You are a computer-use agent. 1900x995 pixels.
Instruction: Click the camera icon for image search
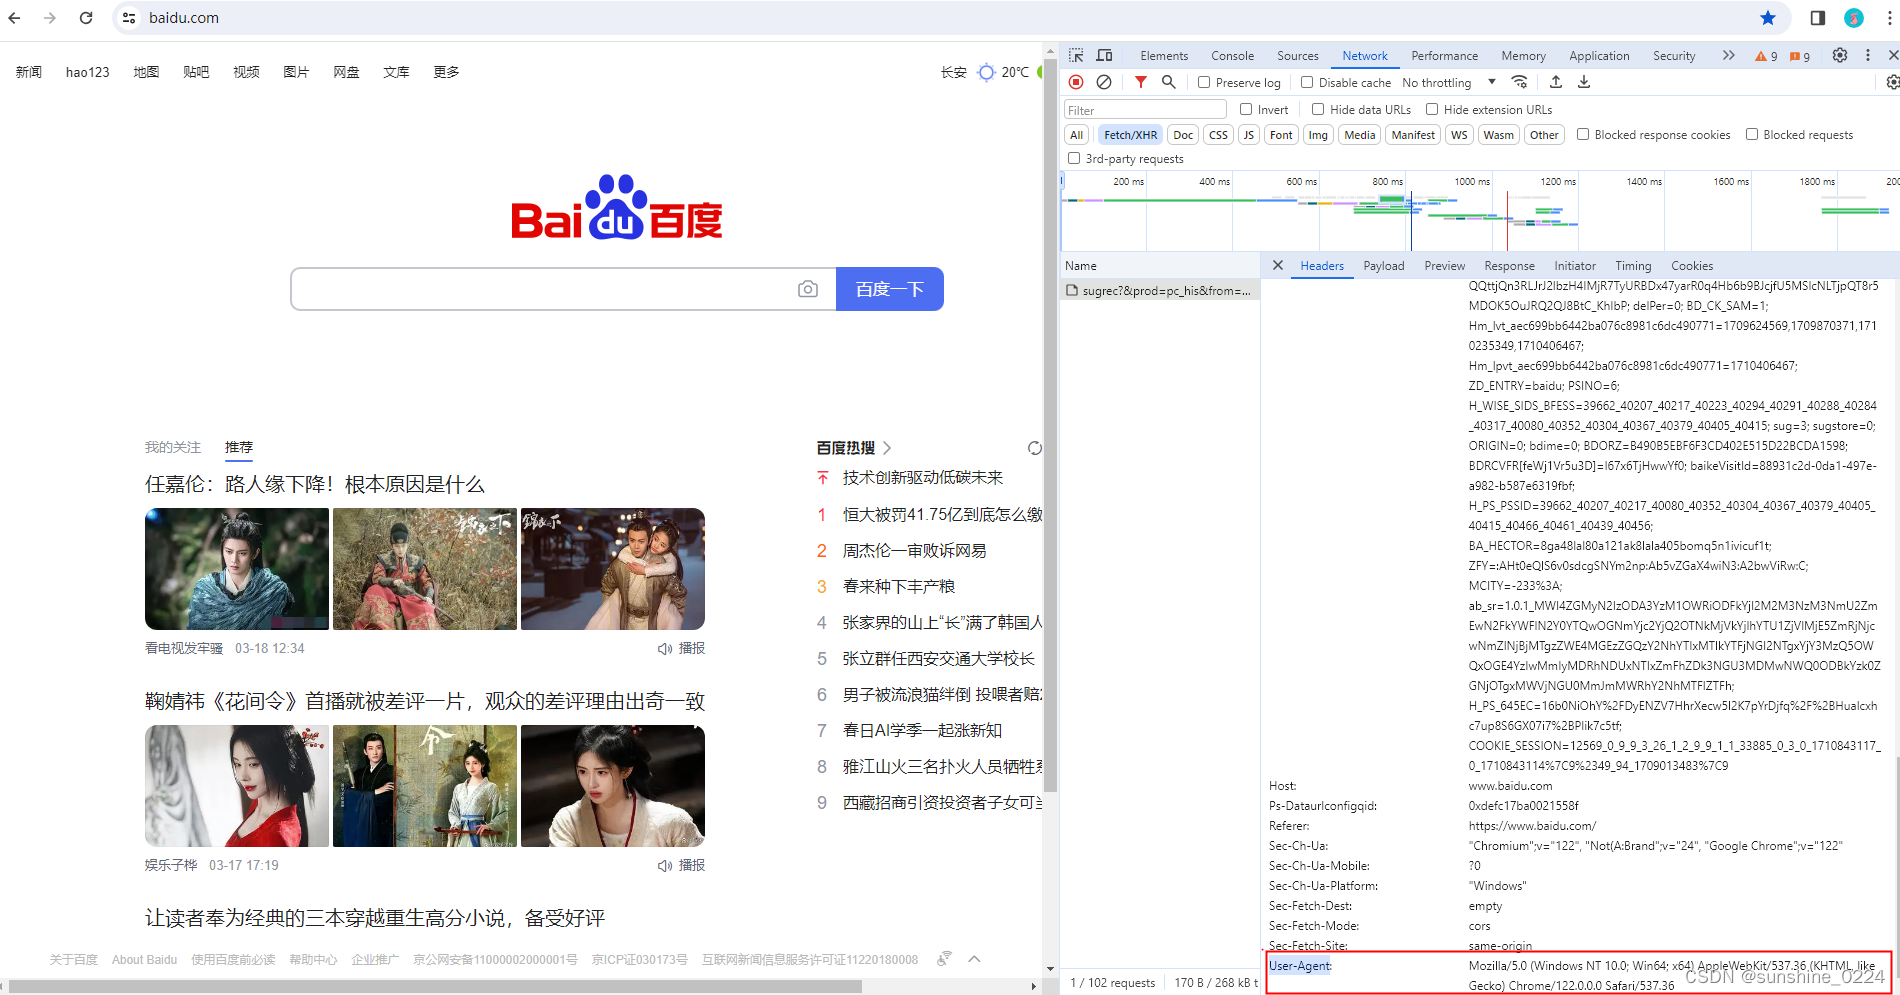[x=808, y=289]
